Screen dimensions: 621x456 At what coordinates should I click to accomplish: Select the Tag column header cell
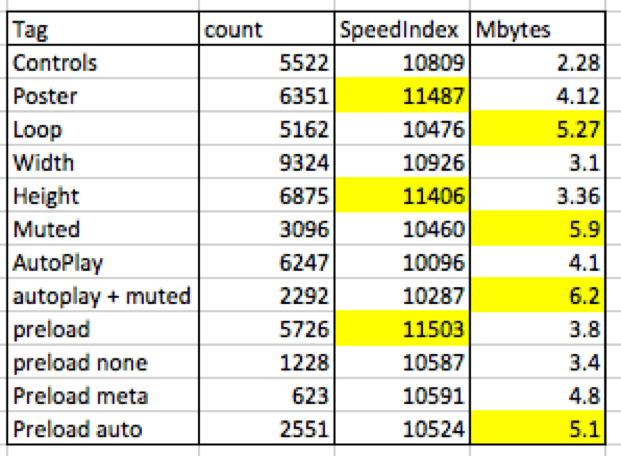(x=102, y=28)
